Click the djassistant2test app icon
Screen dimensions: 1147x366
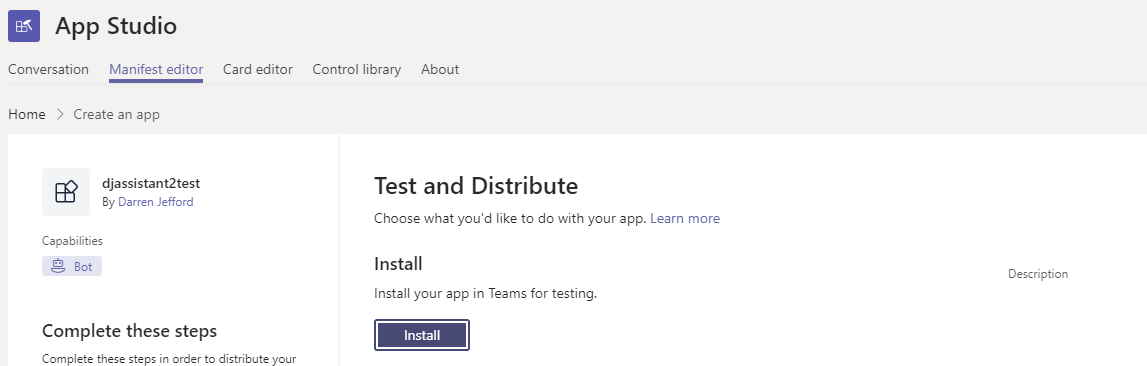[x=66, y=192]
